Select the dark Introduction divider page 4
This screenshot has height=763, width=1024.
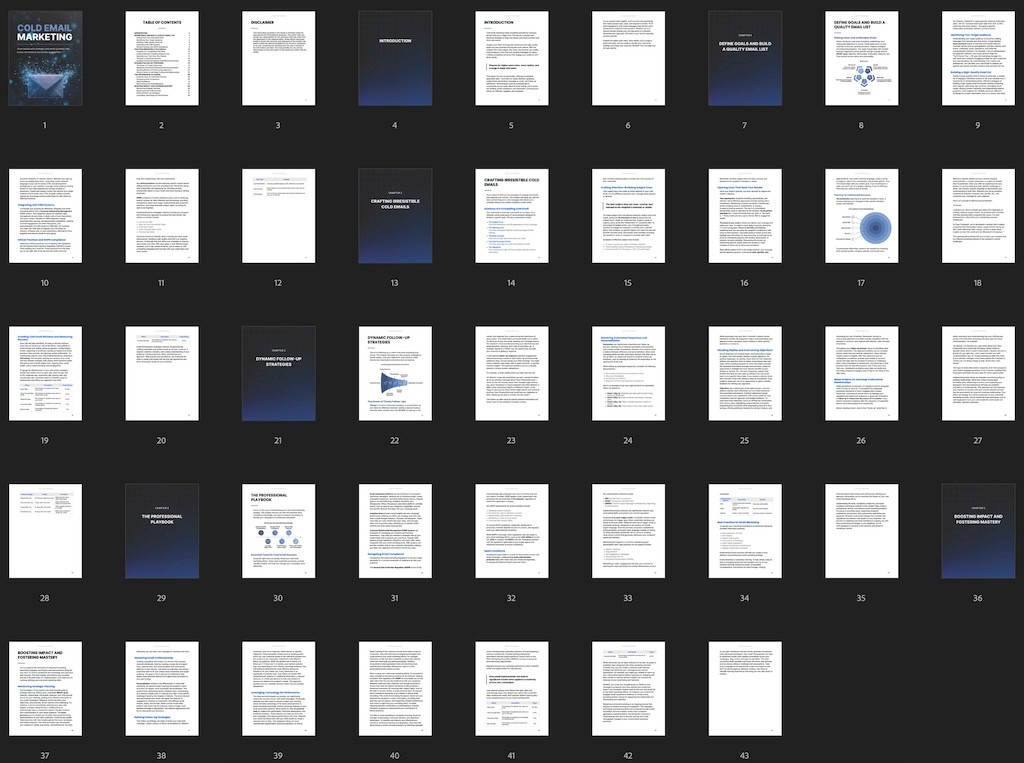pyautogui.click(x=395, y=58)
